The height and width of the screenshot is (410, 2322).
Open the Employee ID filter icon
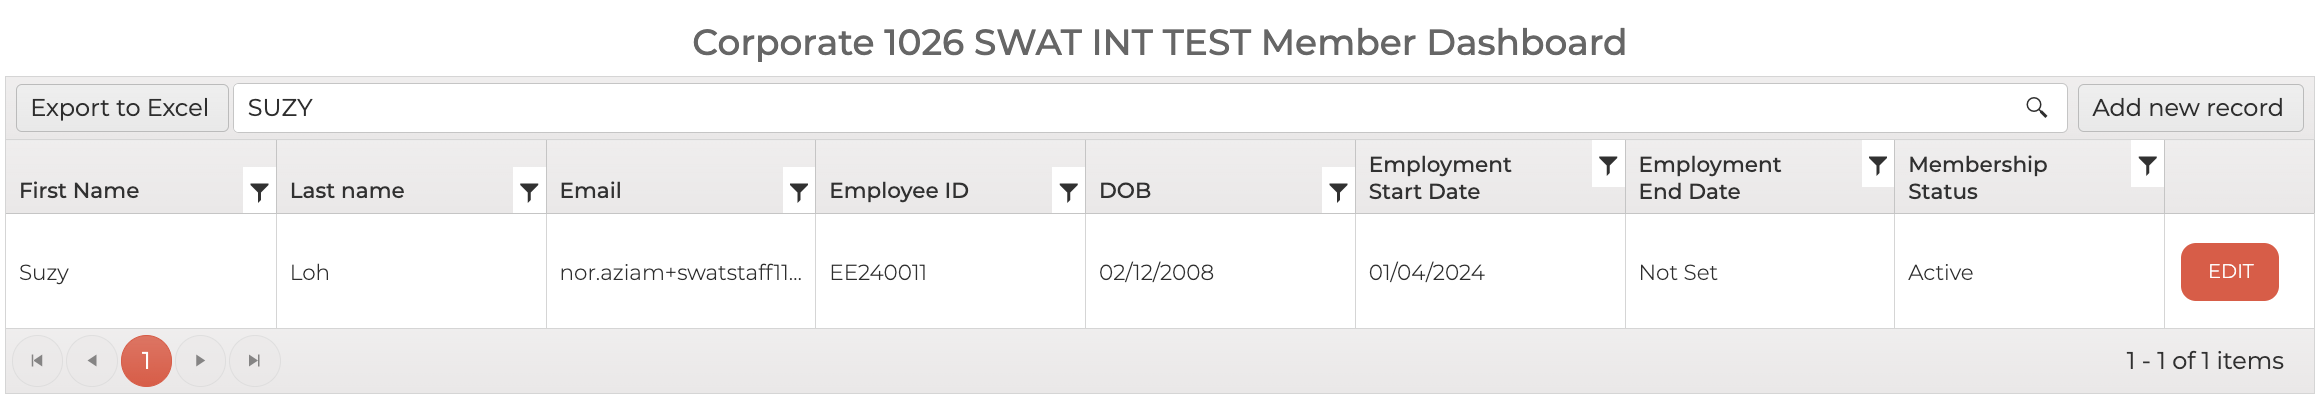1068,191
